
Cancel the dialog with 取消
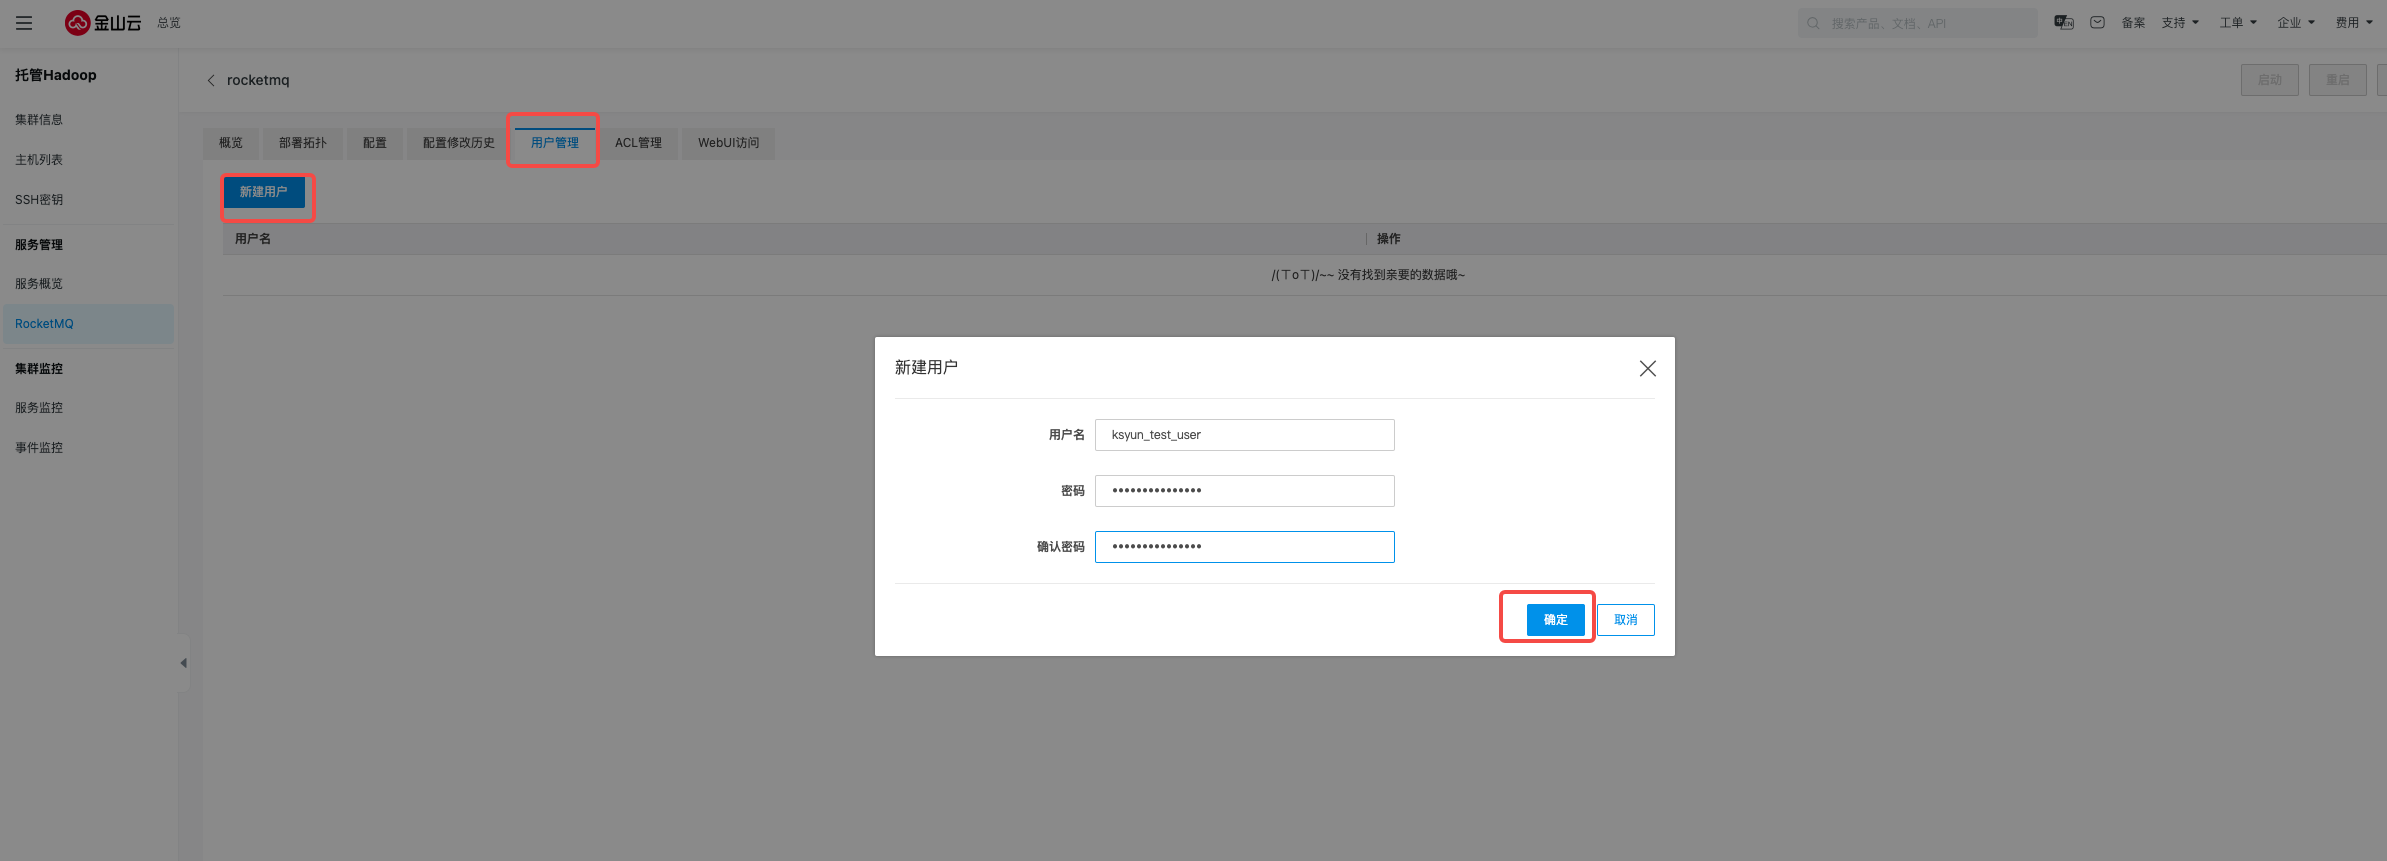(1626, 620)
